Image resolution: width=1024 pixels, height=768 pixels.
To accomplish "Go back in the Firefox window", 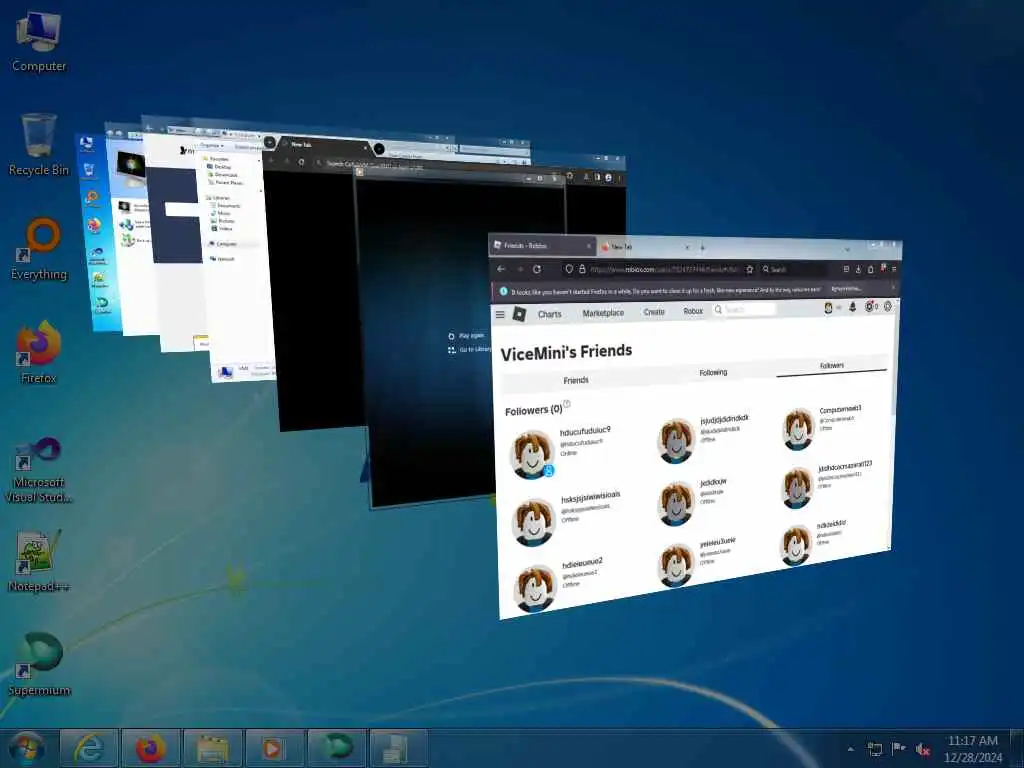I will coord(501,269).
